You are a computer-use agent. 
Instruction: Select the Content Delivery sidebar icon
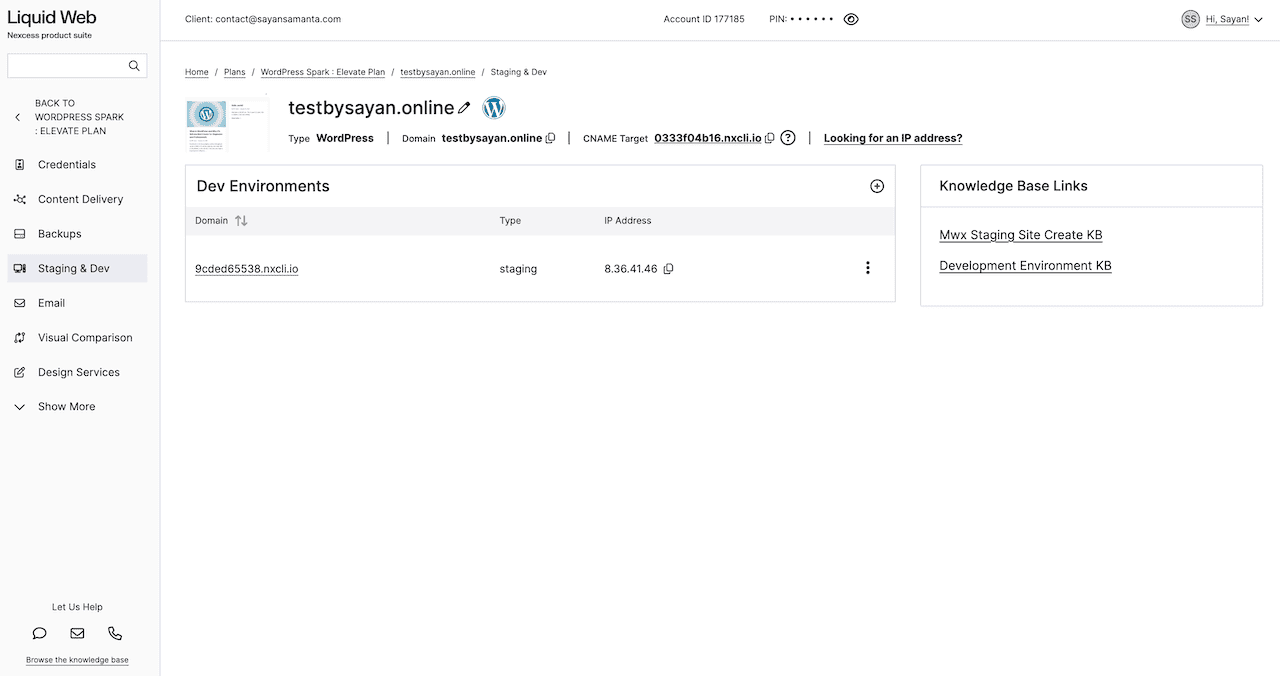[18, 199]
